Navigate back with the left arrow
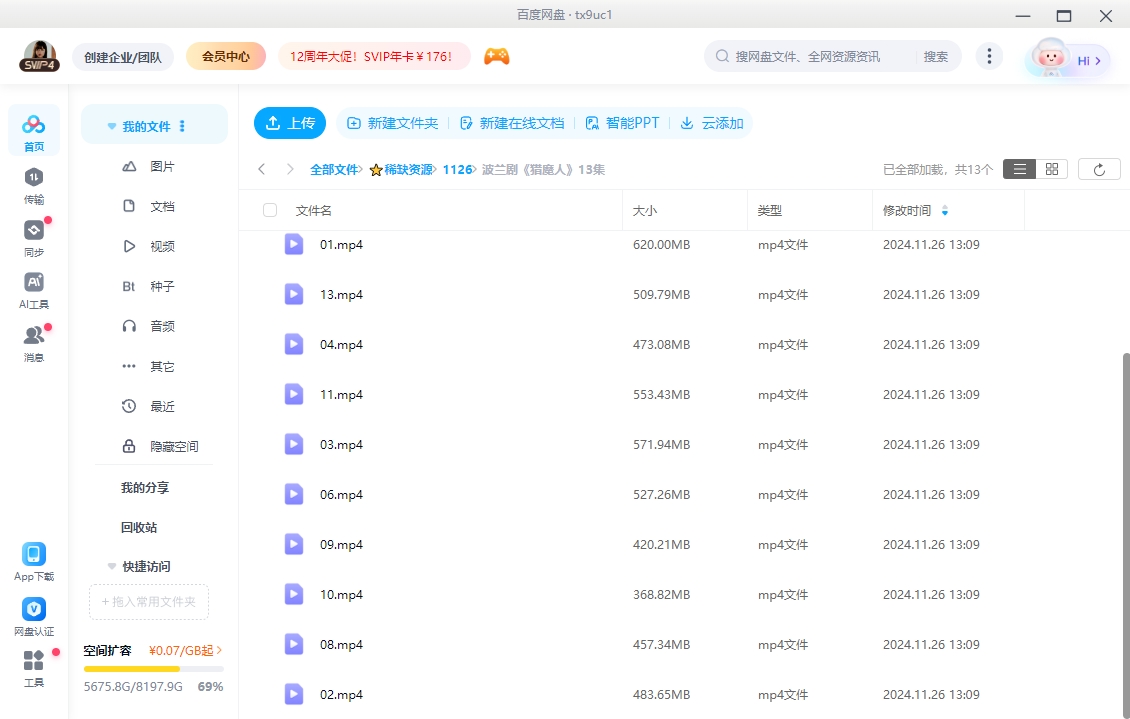This screenshot has height=719, width=1130. pyautogui.click(x=262, y=169)
